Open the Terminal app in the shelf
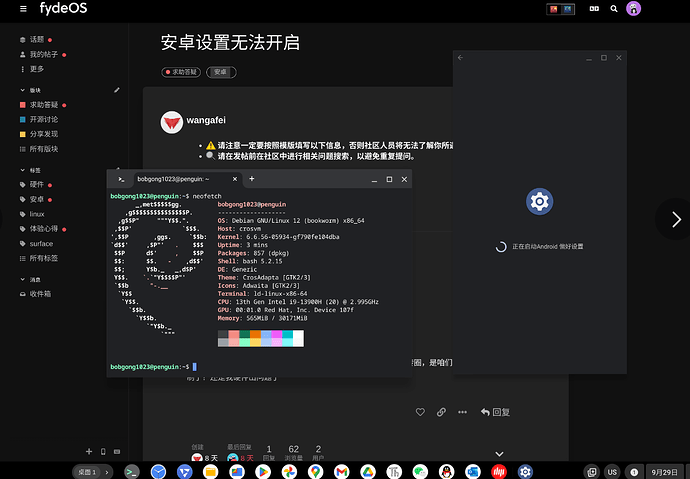Screen dimensions: 690x479 coord(132,471)
